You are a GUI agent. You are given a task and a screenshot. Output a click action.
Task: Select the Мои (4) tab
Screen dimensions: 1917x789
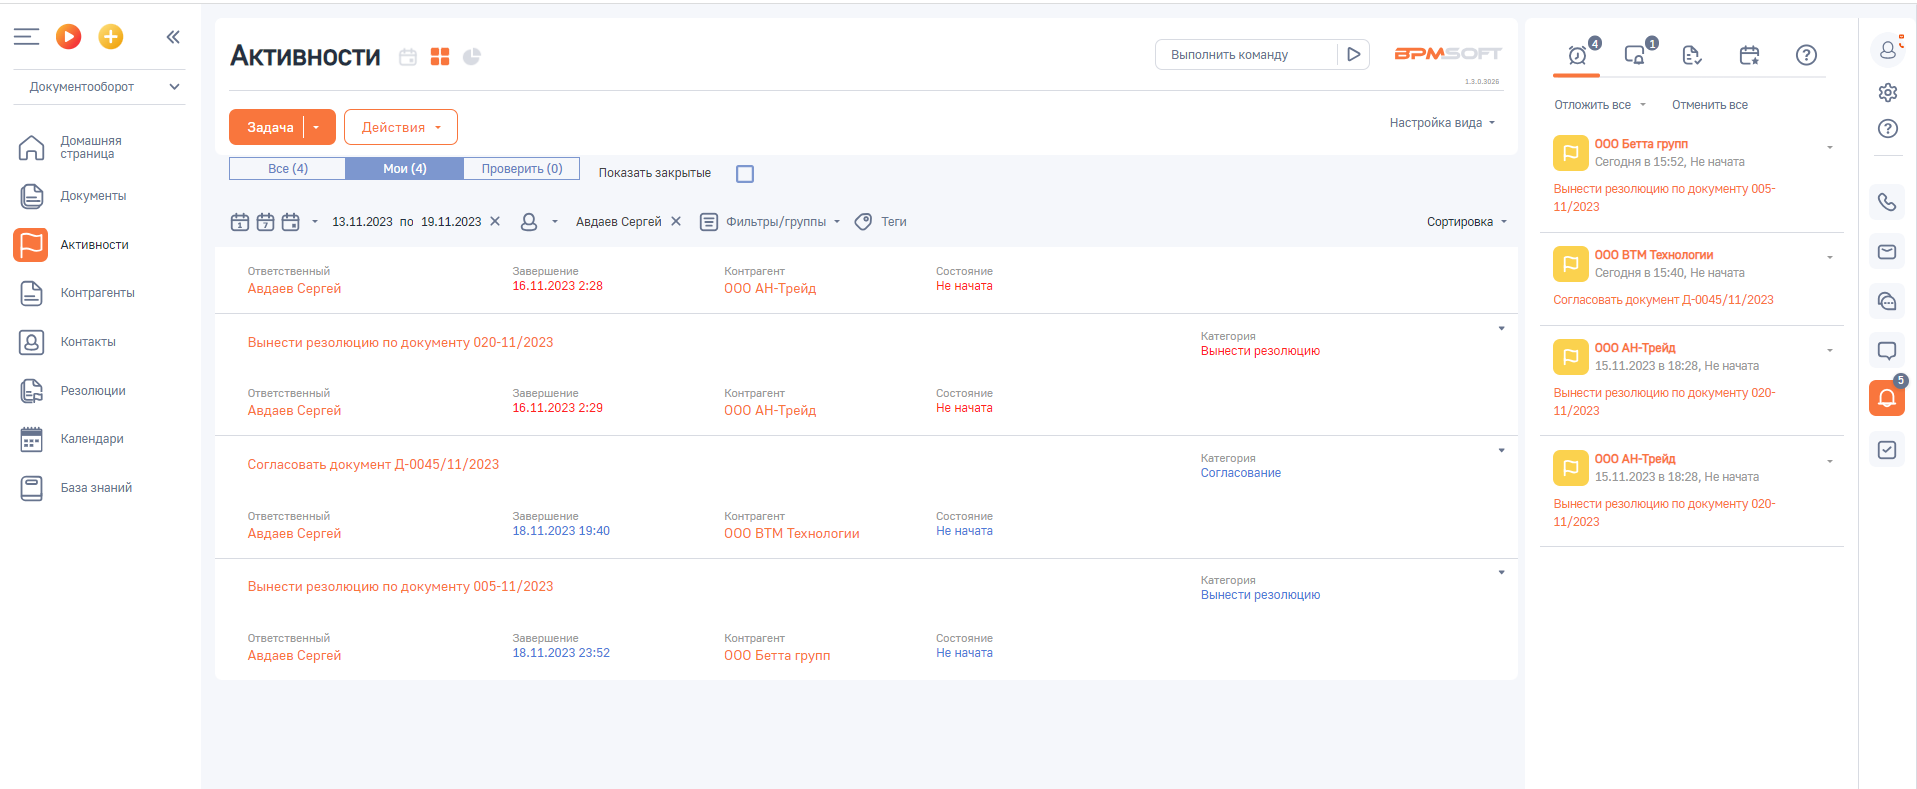[405, 169]
